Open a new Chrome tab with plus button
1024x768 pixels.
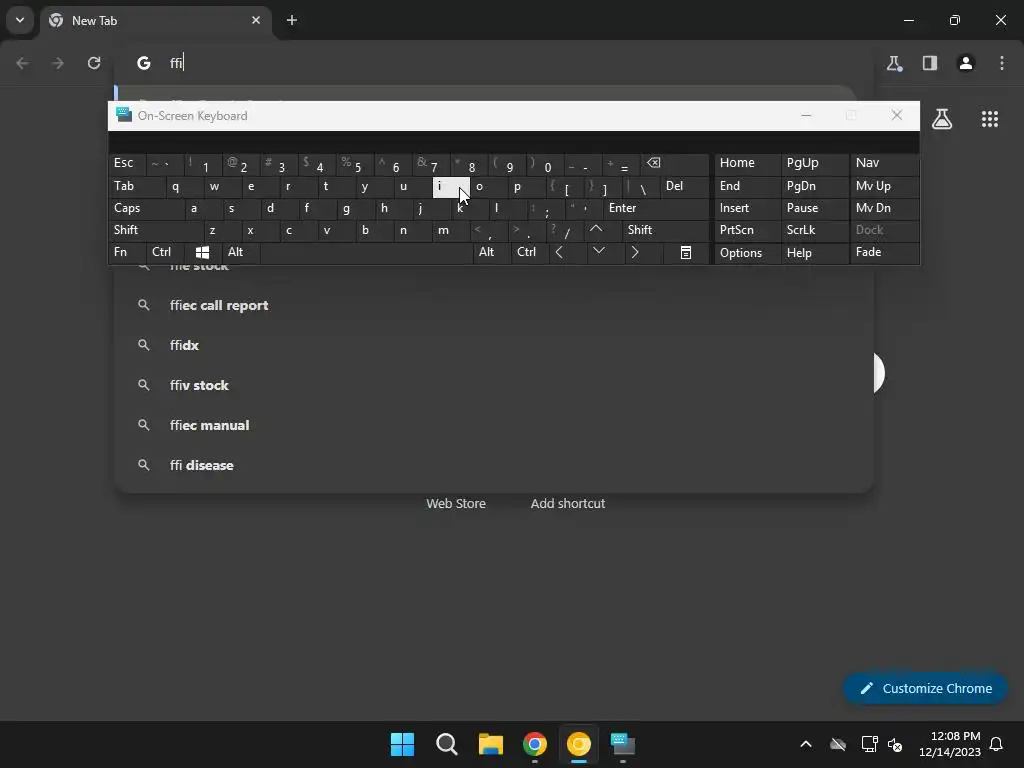point(292,20)
